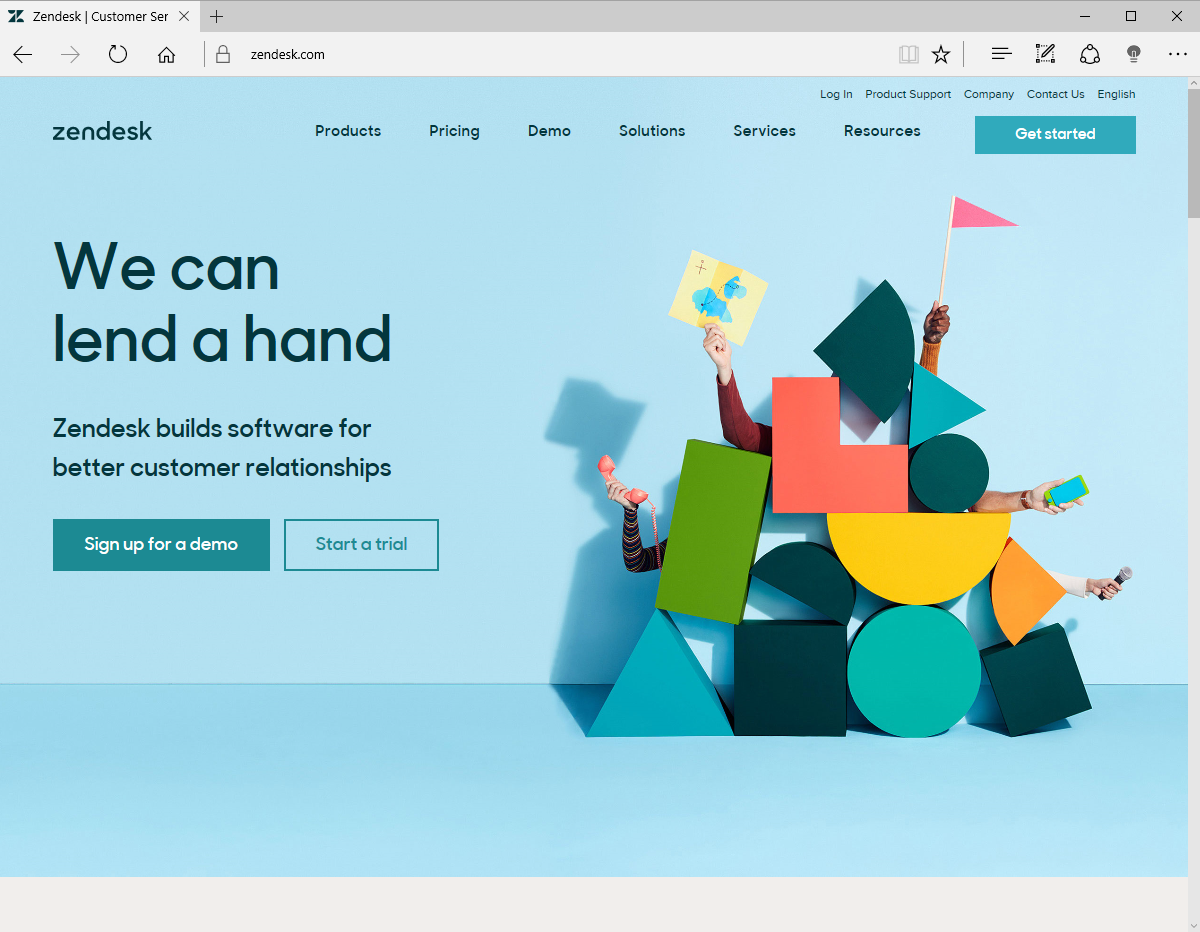Open the English language selector

(x=1116, y=94)
